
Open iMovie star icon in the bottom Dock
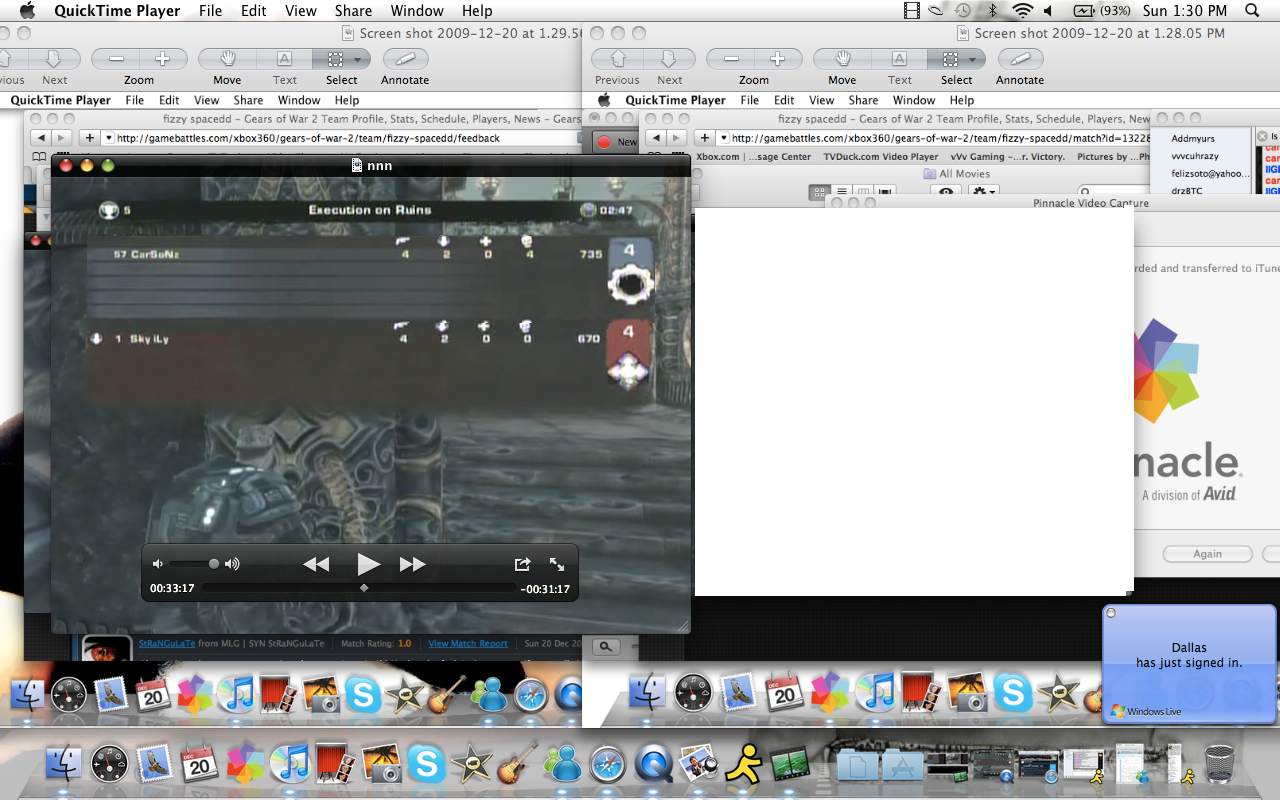[472, 765]
